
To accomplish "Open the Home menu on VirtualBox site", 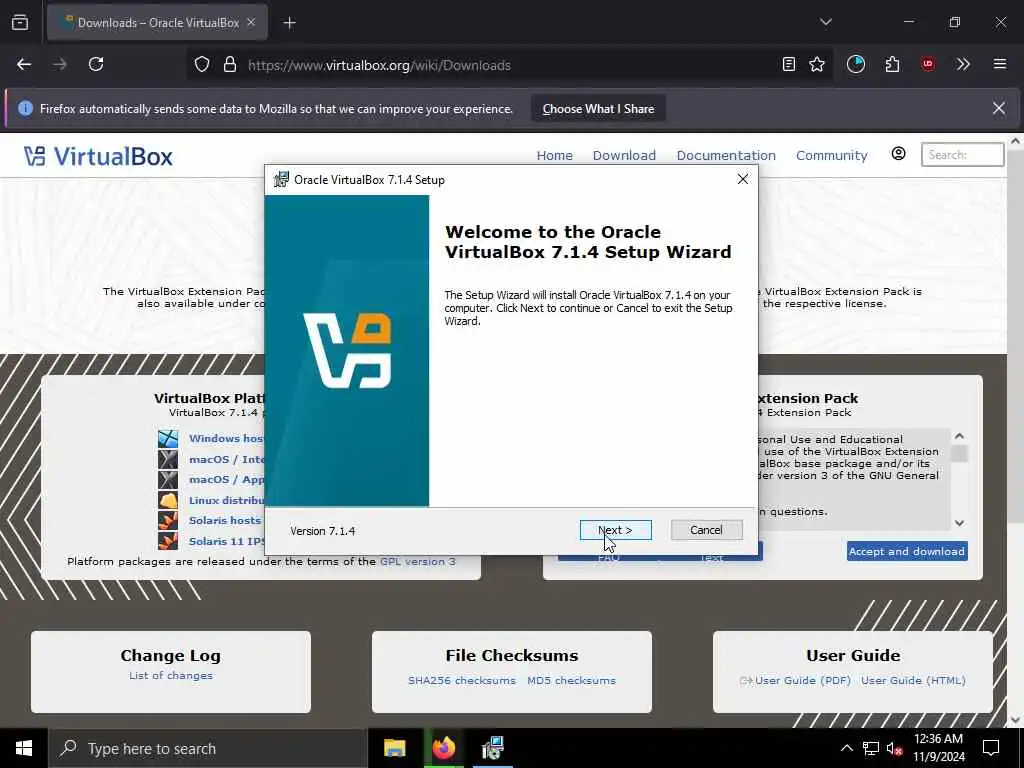I will tap(554, 155).
